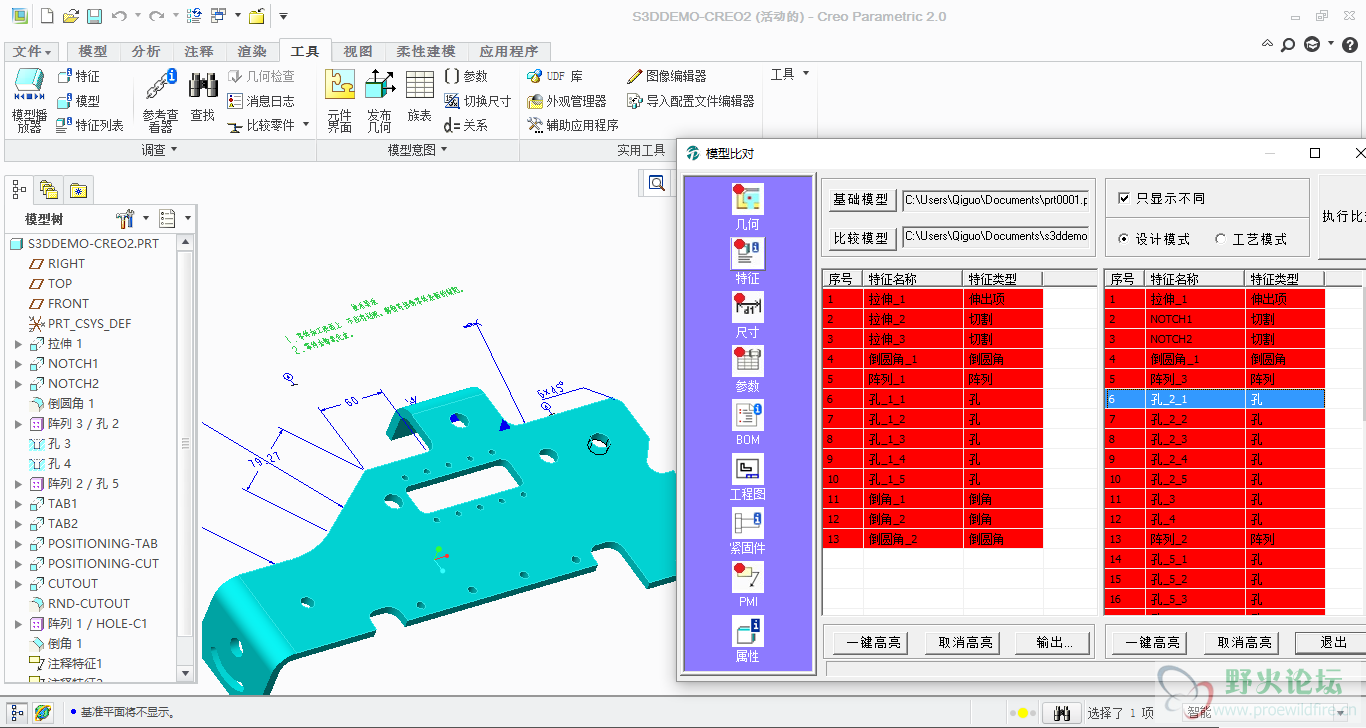Select 几何 geometry in model compare sidebar
Screen dimensions: 1366x728
pyautogui.click(x=747, y=207)
